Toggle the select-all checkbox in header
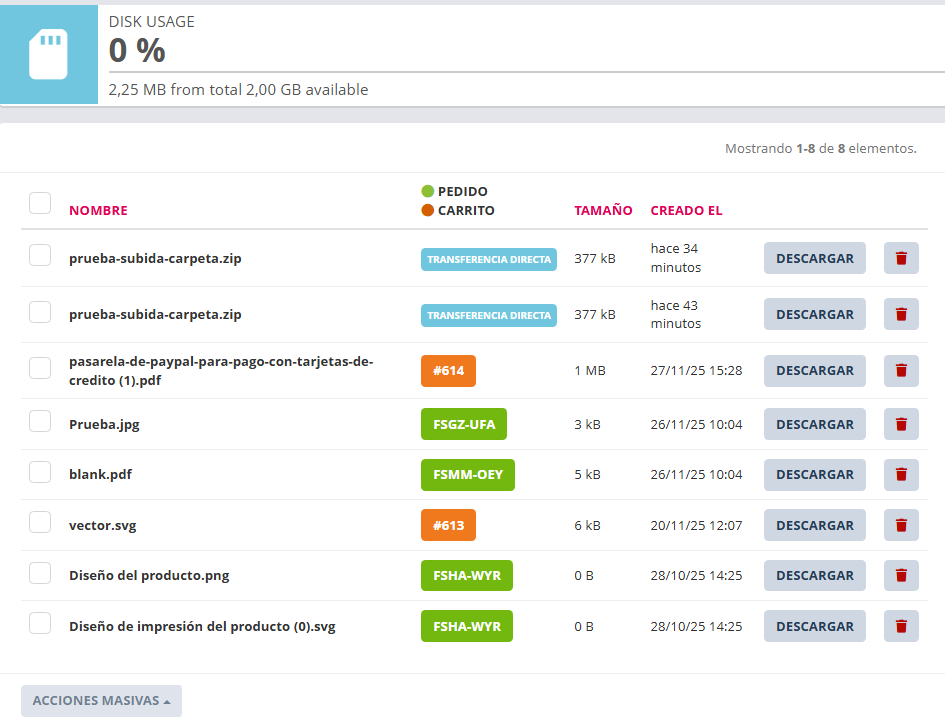Viewport: 945px width, 720px height. tap(40, 203)
